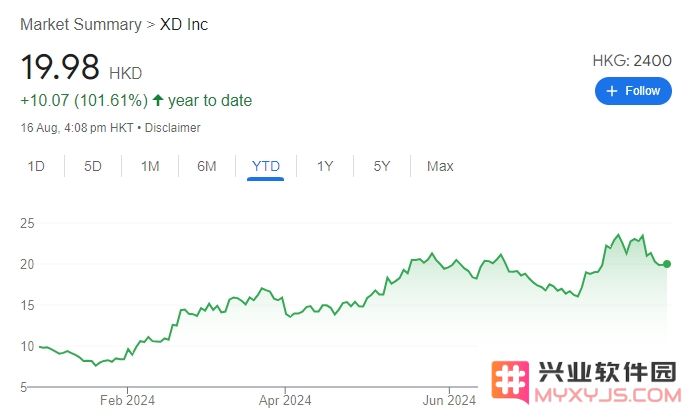Switch to the 6M chart range
Screen dimensions: 694x419
(207, 166)
